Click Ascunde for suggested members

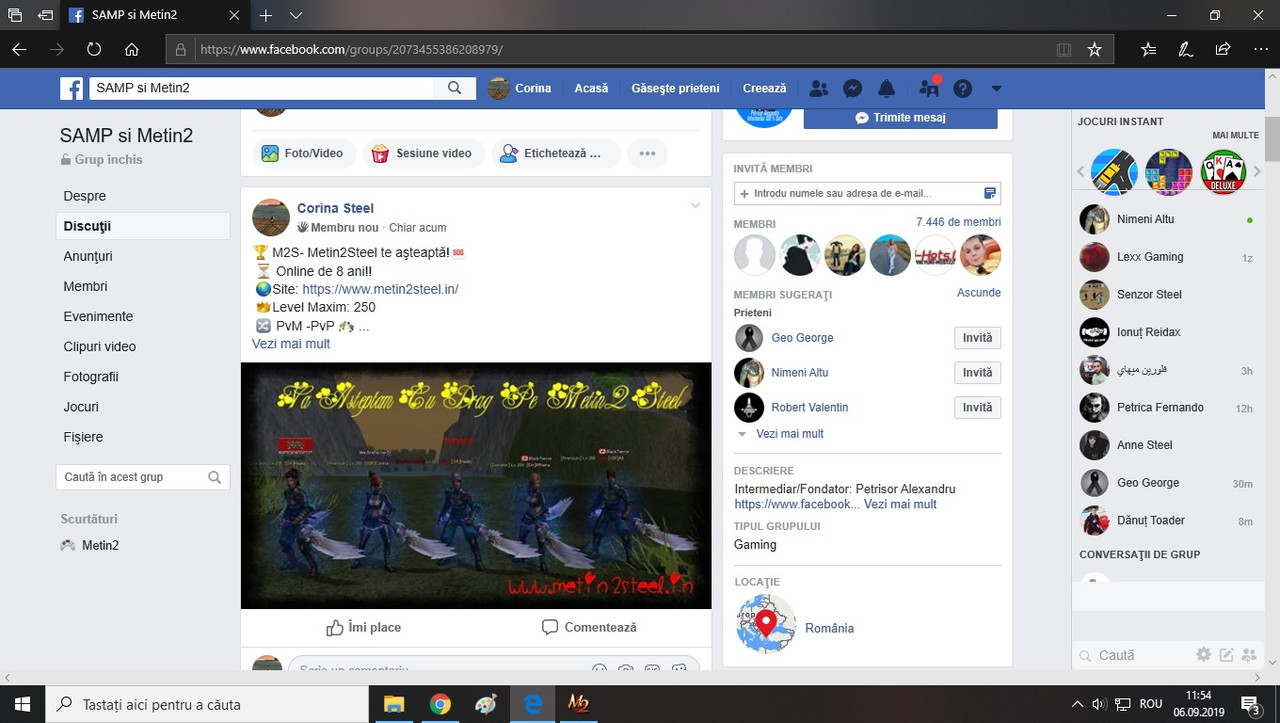tap(979, 293)
